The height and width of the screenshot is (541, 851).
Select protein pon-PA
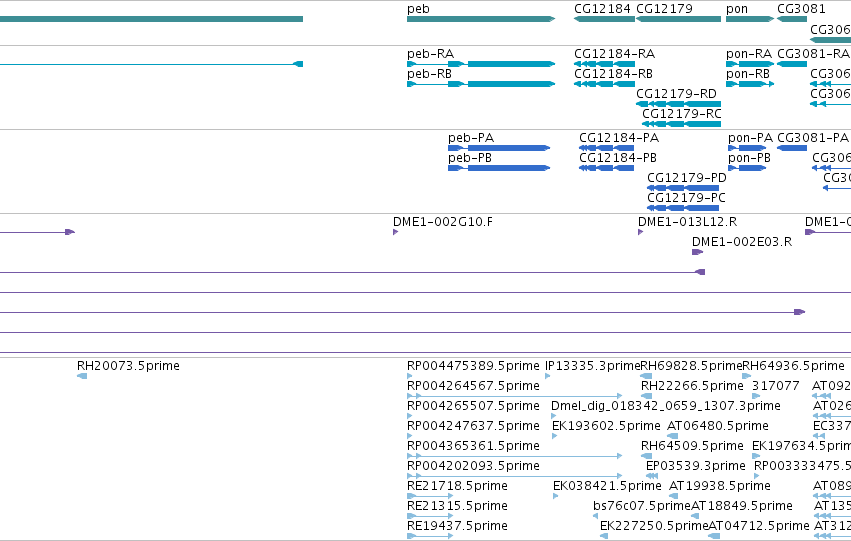point(747,148)
